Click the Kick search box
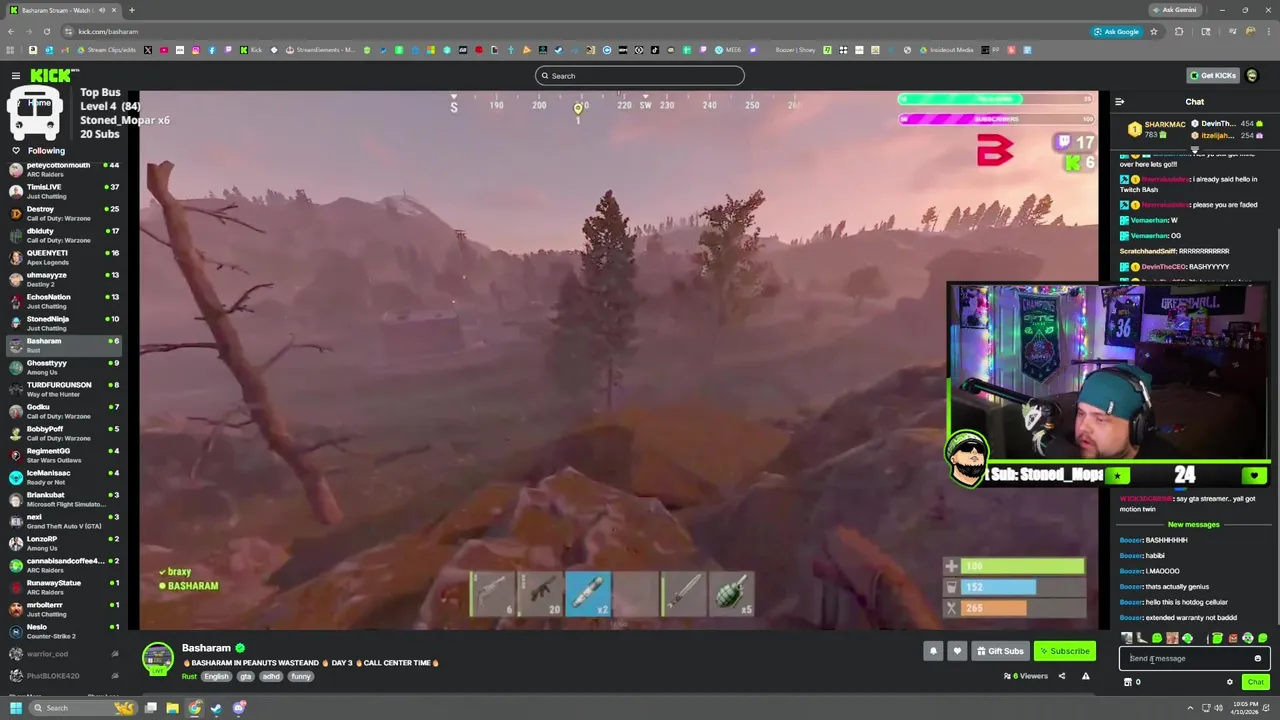This screenshot has width=1280, height=720. [x=640, y=76]
